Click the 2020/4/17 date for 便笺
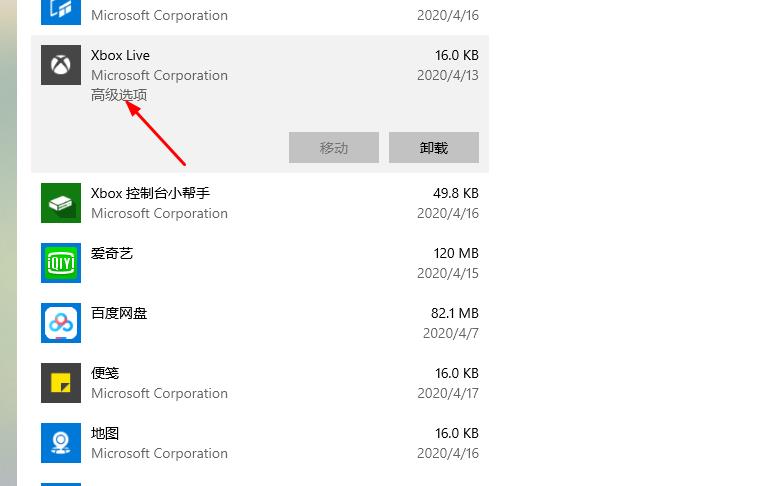 [448, 393]
